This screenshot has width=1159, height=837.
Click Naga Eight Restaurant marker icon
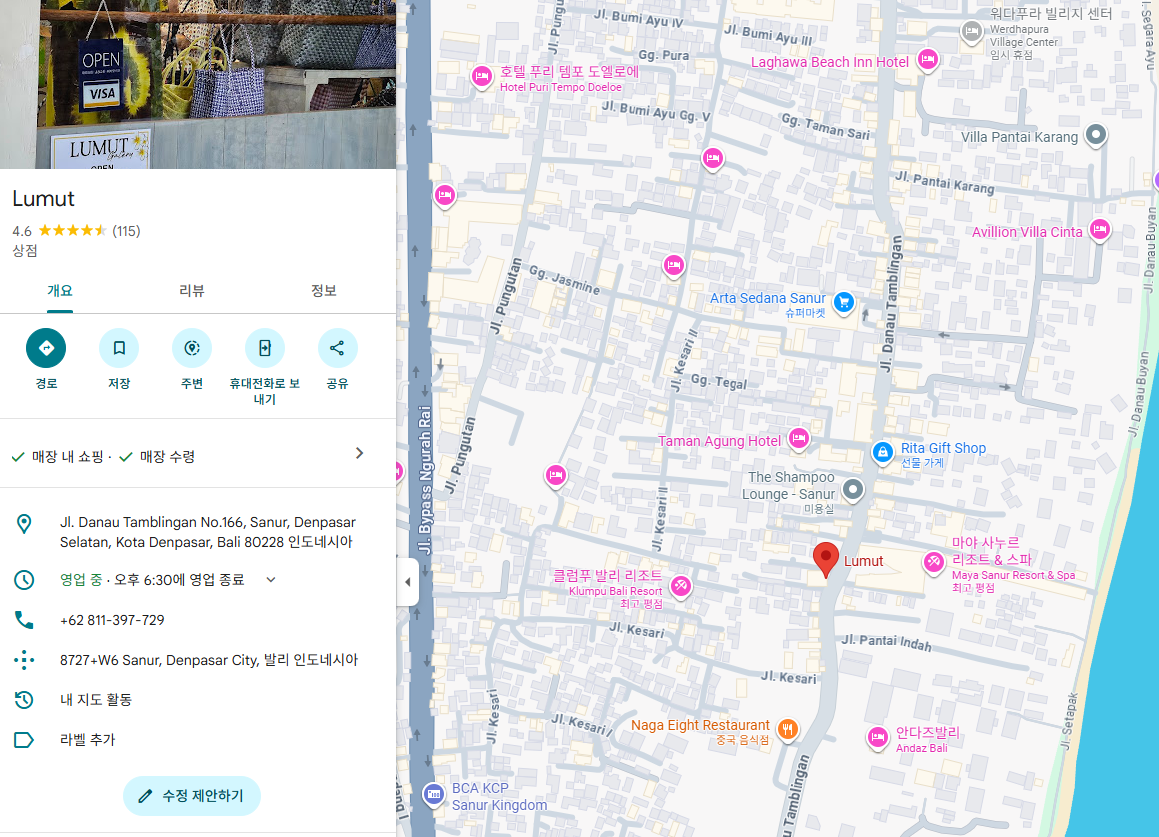[x=788, y=729]
